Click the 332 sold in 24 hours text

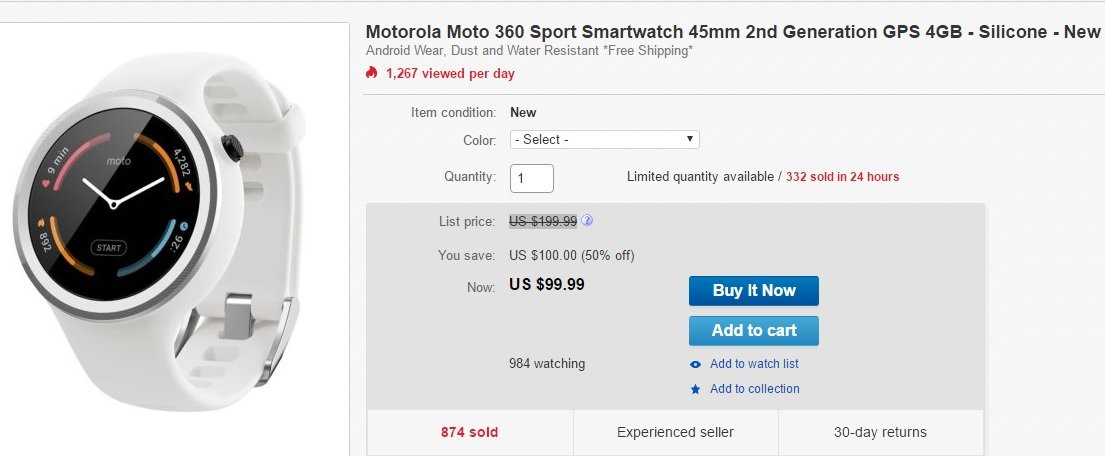pyautogui.click(x=842, y=177)
